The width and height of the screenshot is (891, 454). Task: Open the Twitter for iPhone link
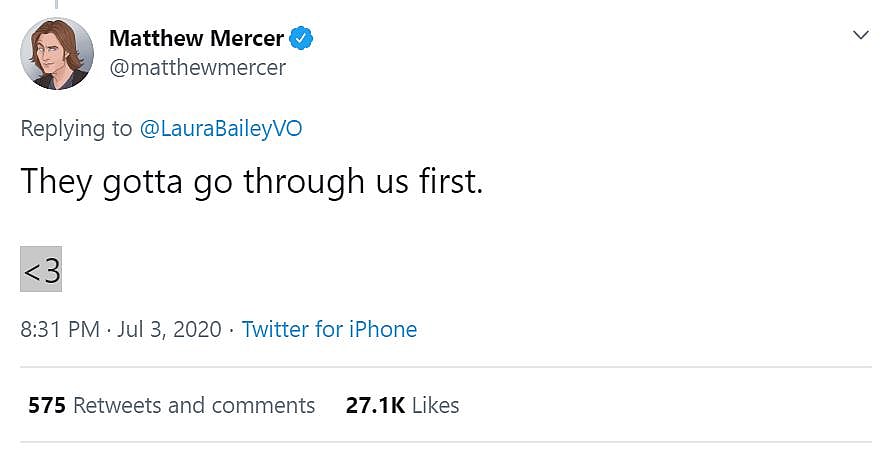pyautogui.click(x=329, y=329)
